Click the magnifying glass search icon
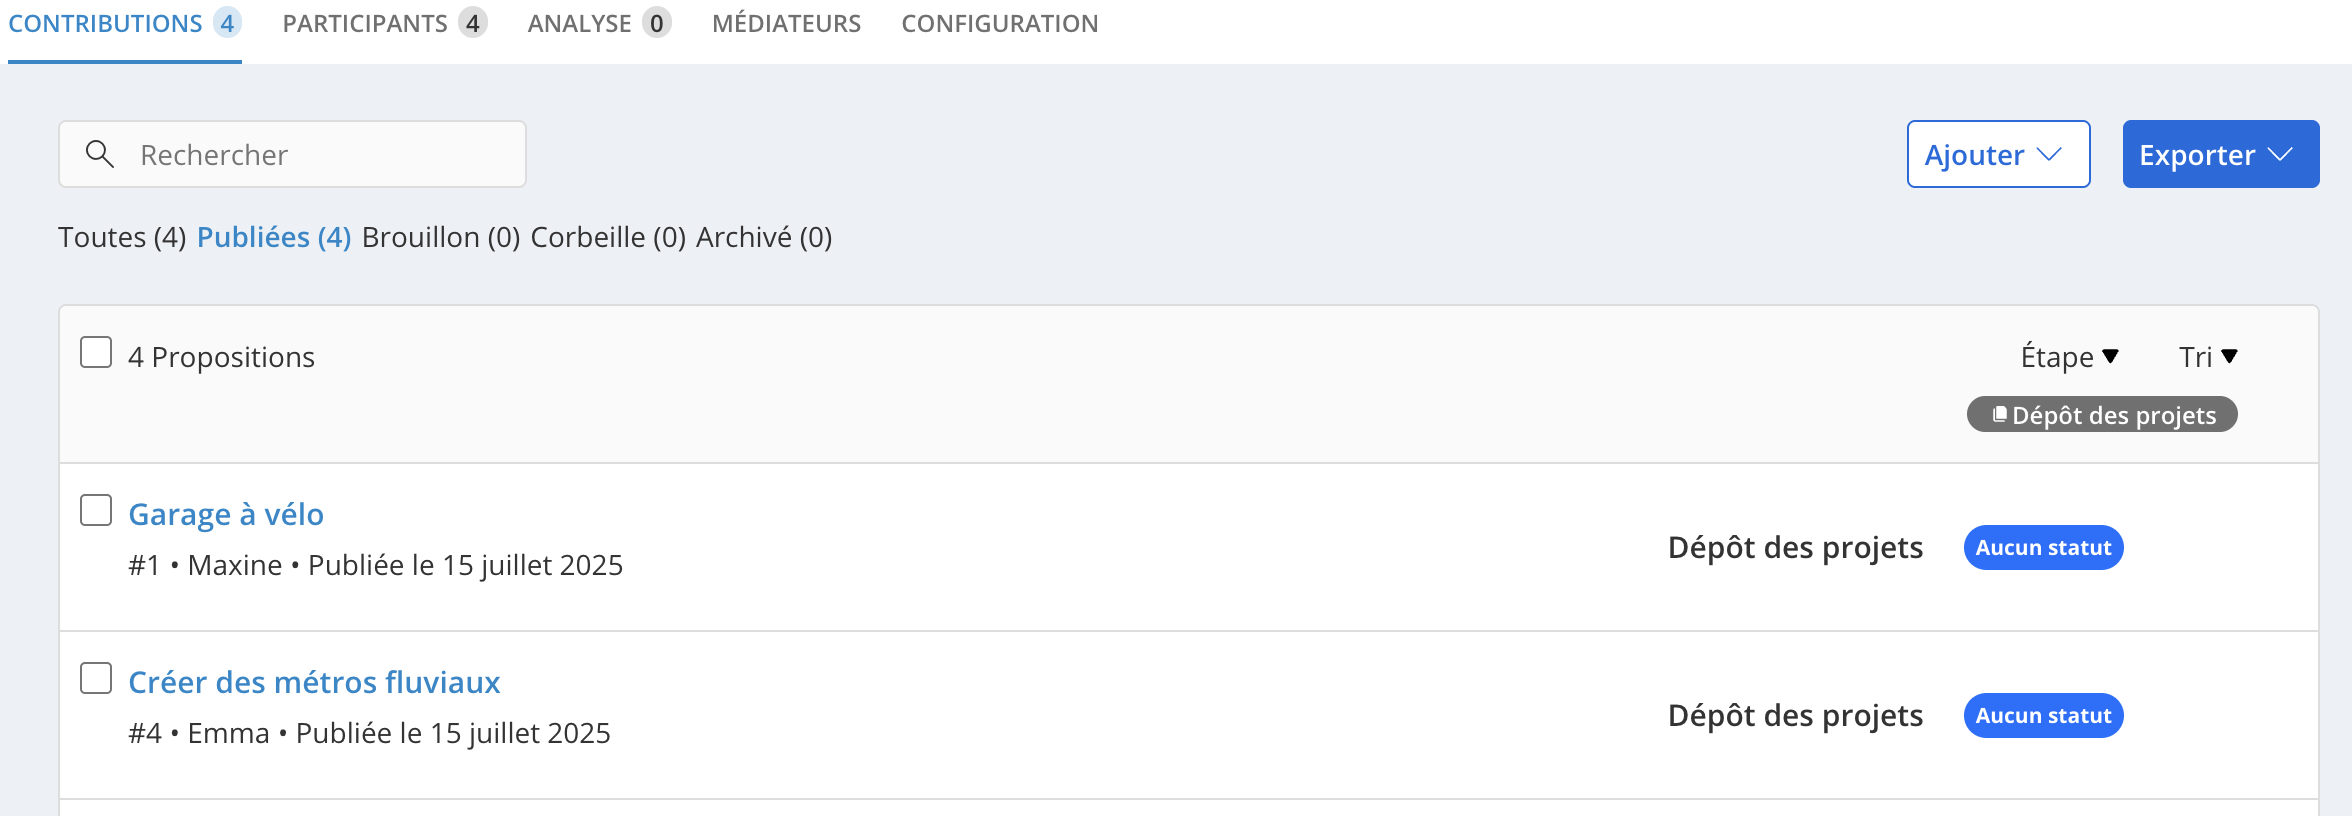 click(x=99, y=154)
